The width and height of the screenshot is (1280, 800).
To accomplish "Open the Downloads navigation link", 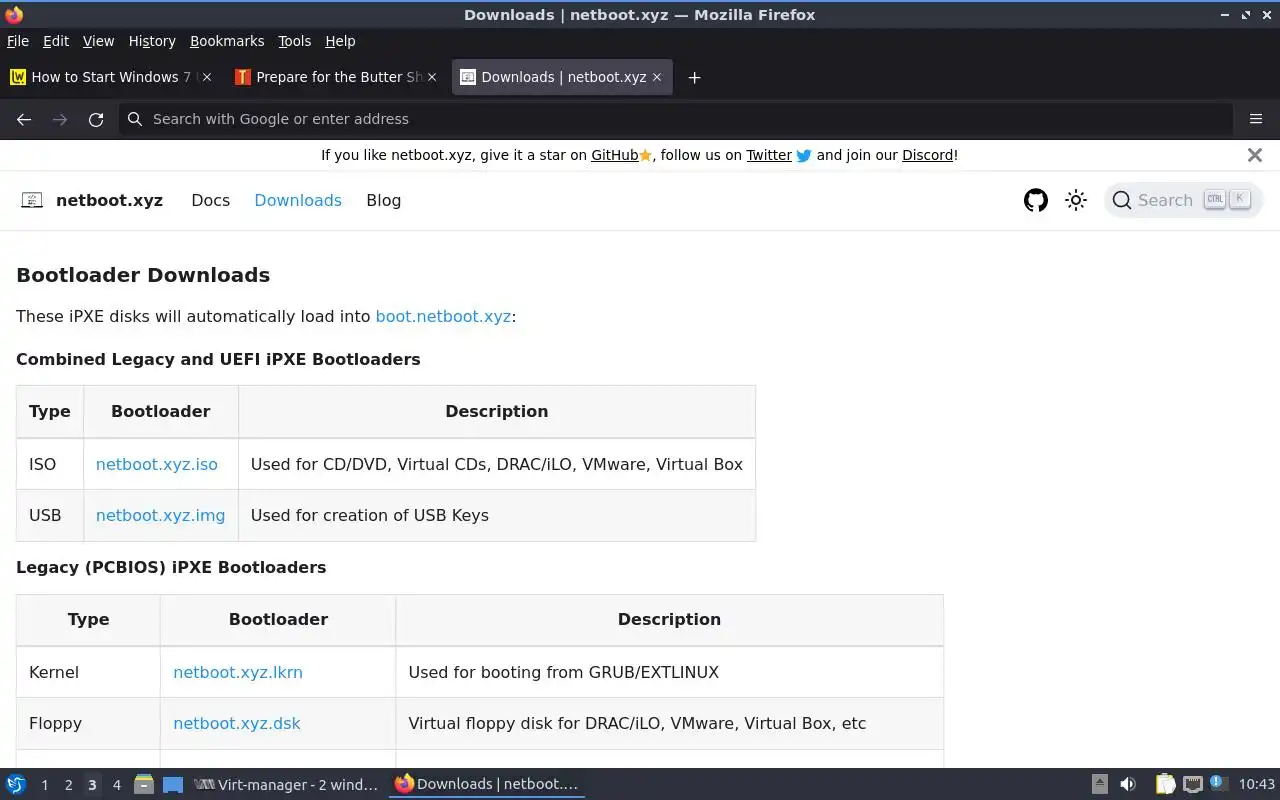I will coord(298,200).
